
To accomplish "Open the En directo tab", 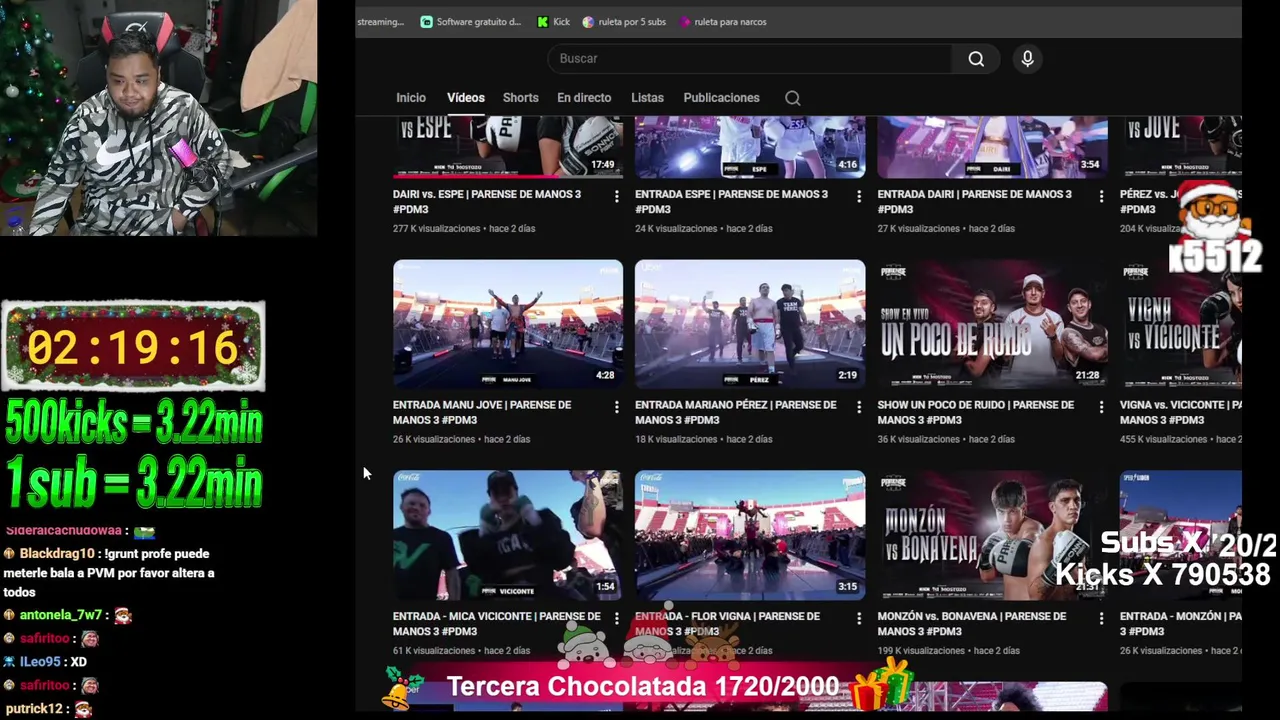I will (x=584, y=98).
